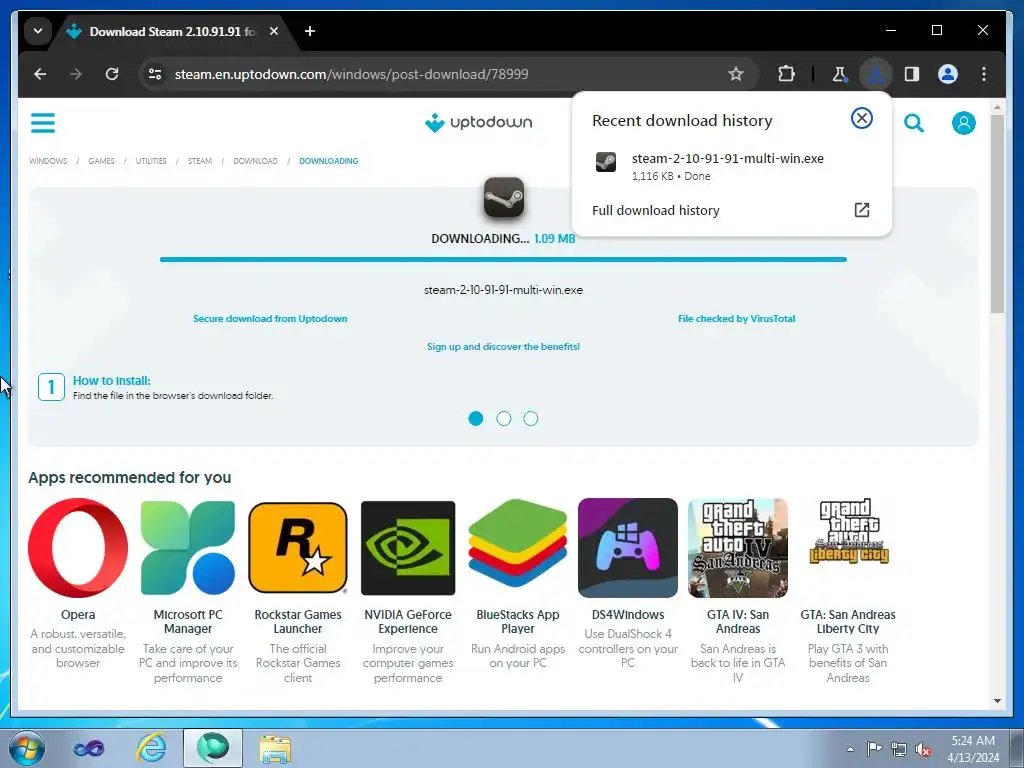This screenshot has width=1024, height=768.
Task: Toggle the Chrome downloads toolbar icon
Action: click(875, 74)
